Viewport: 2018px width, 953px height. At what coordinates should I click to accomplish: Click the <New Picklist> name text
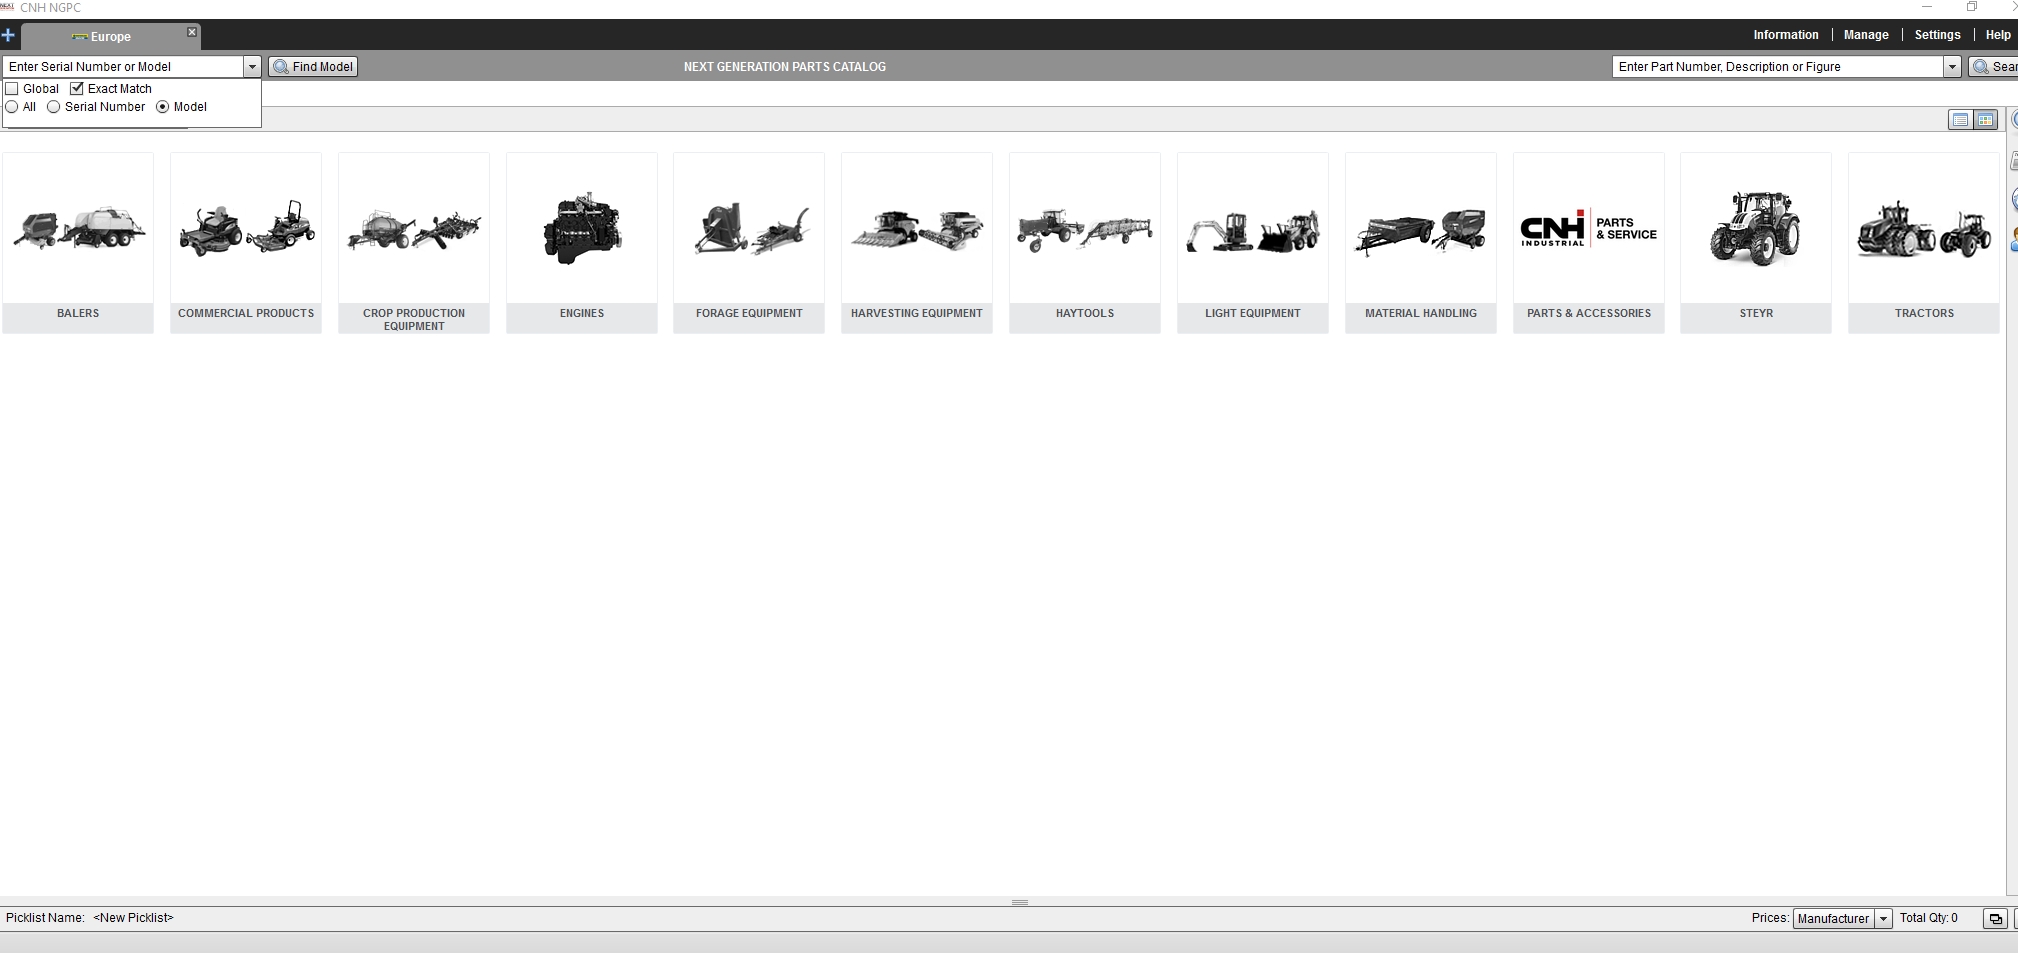tap(133, 918)
